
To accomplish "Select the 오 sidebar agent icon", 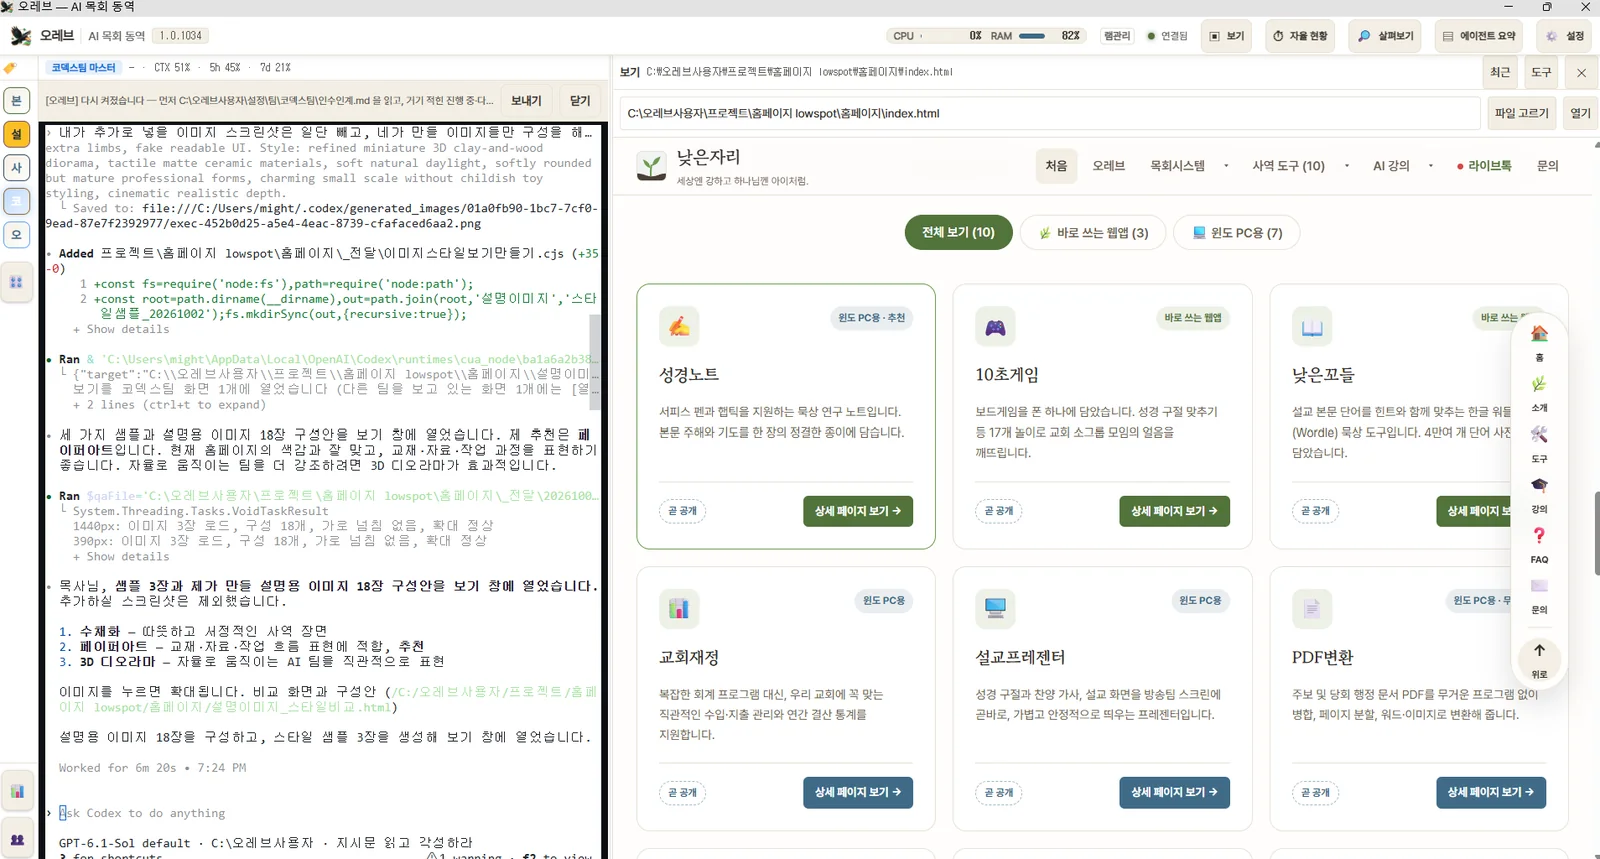I will coord(17,235).
